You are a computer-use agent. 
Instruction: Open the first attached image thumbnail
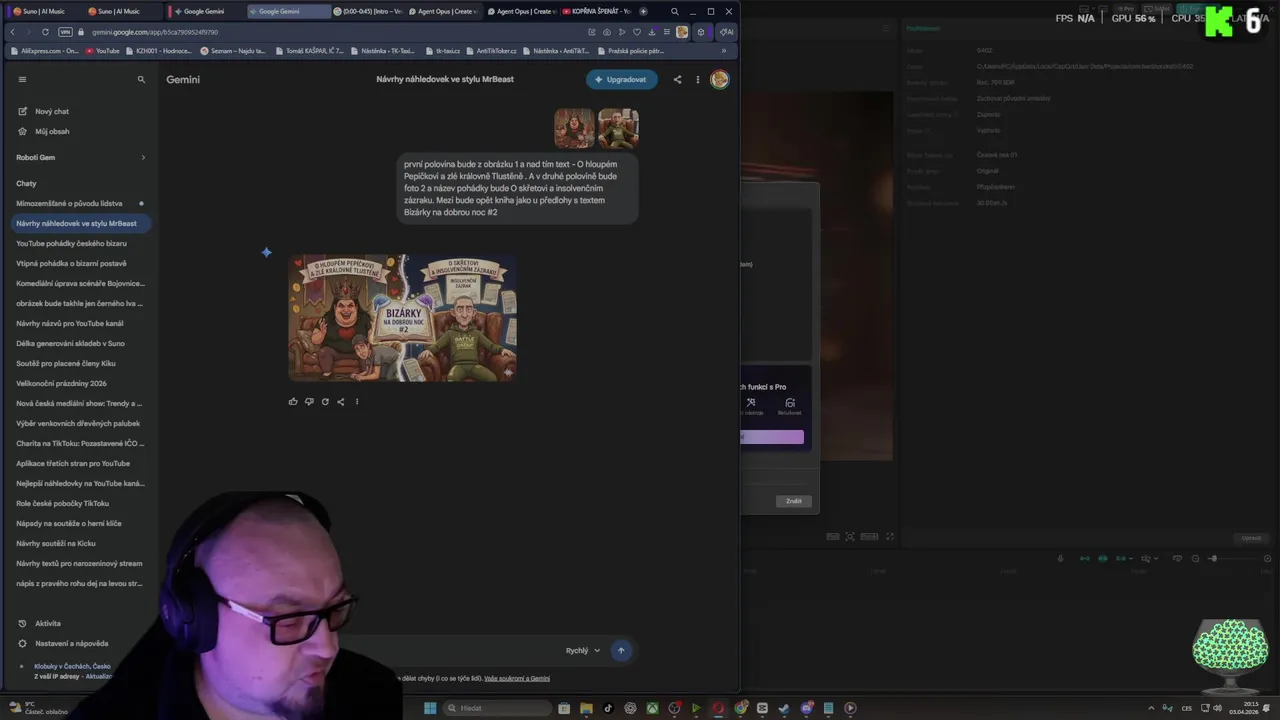(574, 128)
